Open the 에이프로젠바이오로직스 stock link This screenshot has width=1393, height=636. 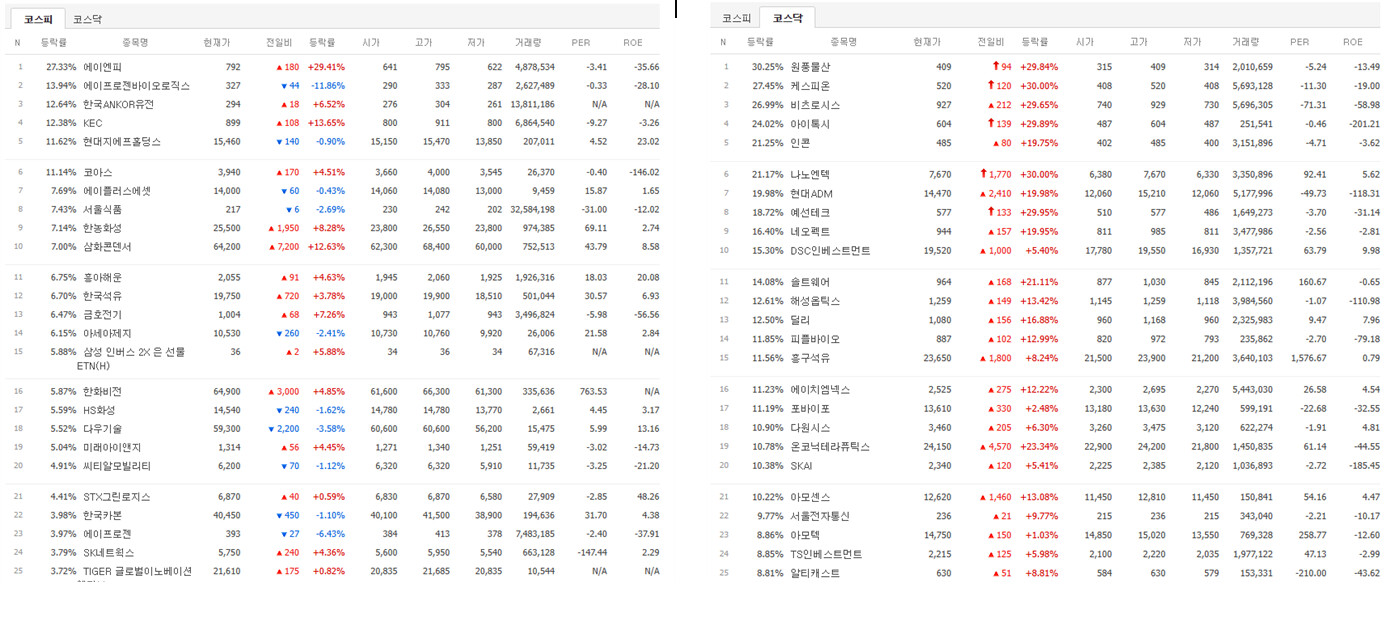[x=136, y=86]
